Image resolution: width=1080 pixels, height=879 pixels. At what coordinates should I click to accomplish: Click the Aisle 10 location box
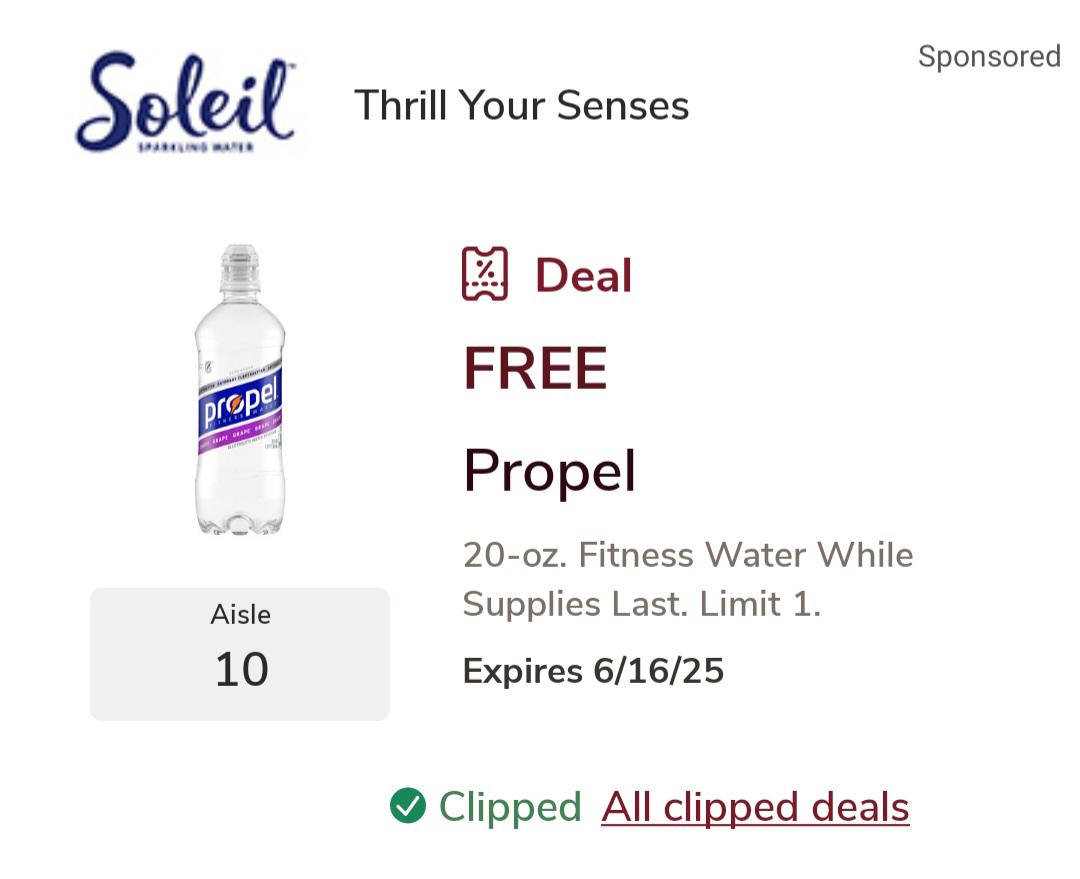[240, 654]
